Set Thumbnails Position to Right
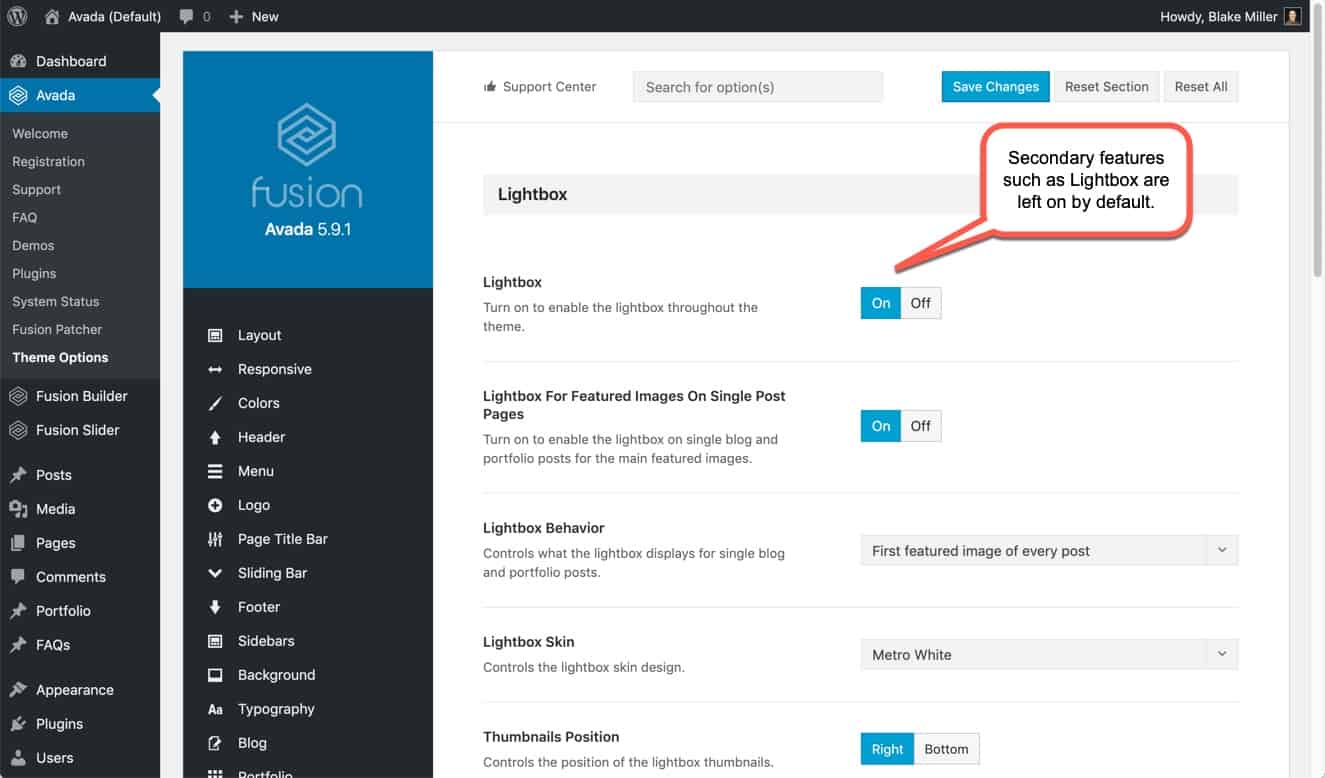Image resolution: width=1325 pixels, height=778 pixels. point(887,749)
